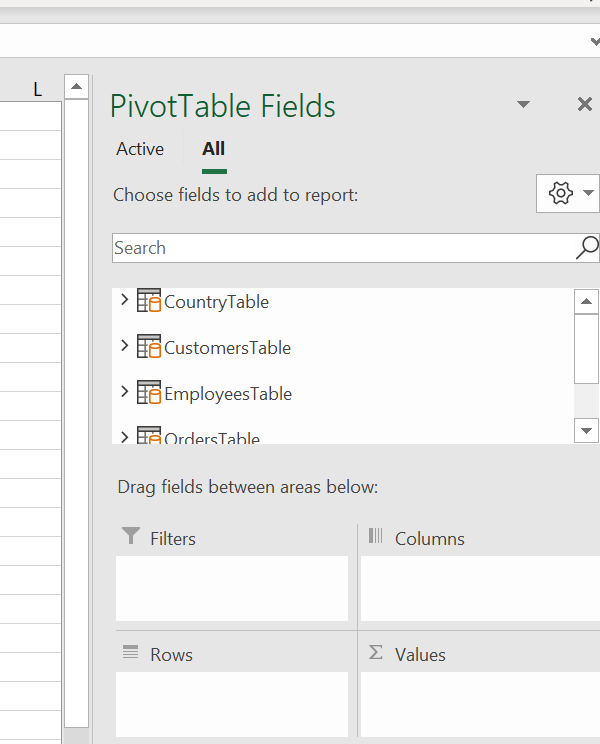This screenshot has width=600, height=744.
Task: Click the Filters funnel icon
Action: [130, 537]
